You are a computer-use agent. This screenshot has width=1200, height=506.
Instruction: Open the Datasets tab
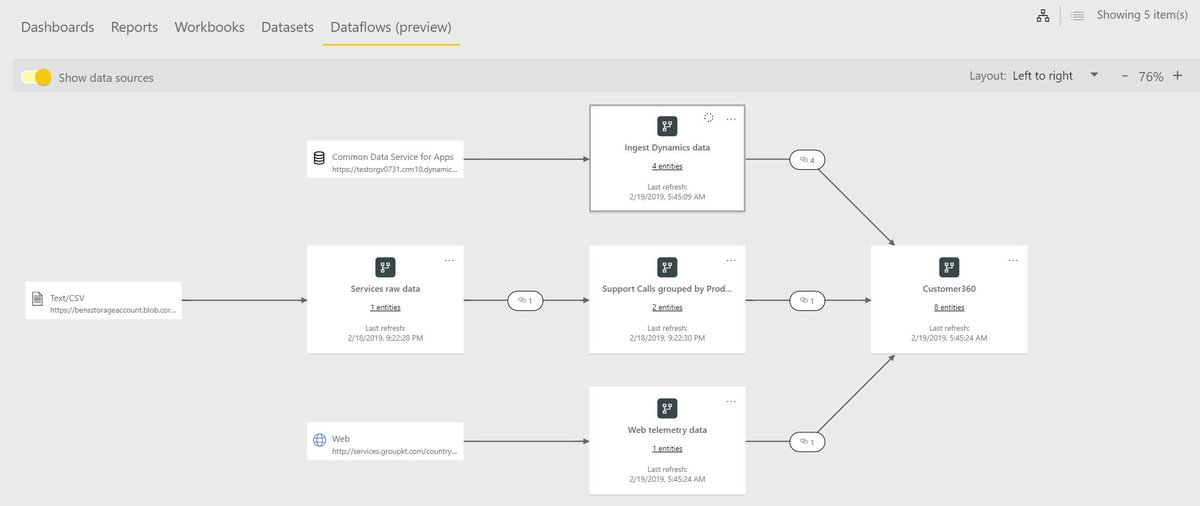coord(287,27)
